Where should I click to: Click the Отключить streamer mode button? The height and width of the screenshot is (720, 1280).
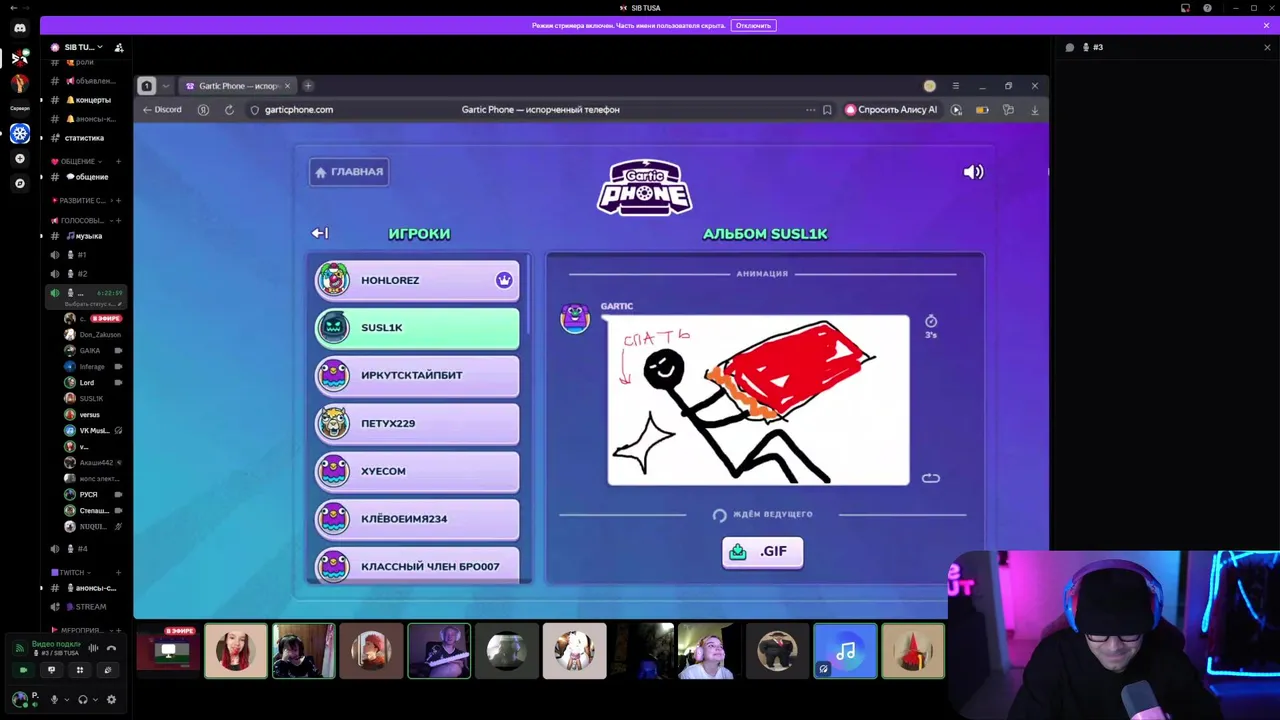(x=753, y=25)
